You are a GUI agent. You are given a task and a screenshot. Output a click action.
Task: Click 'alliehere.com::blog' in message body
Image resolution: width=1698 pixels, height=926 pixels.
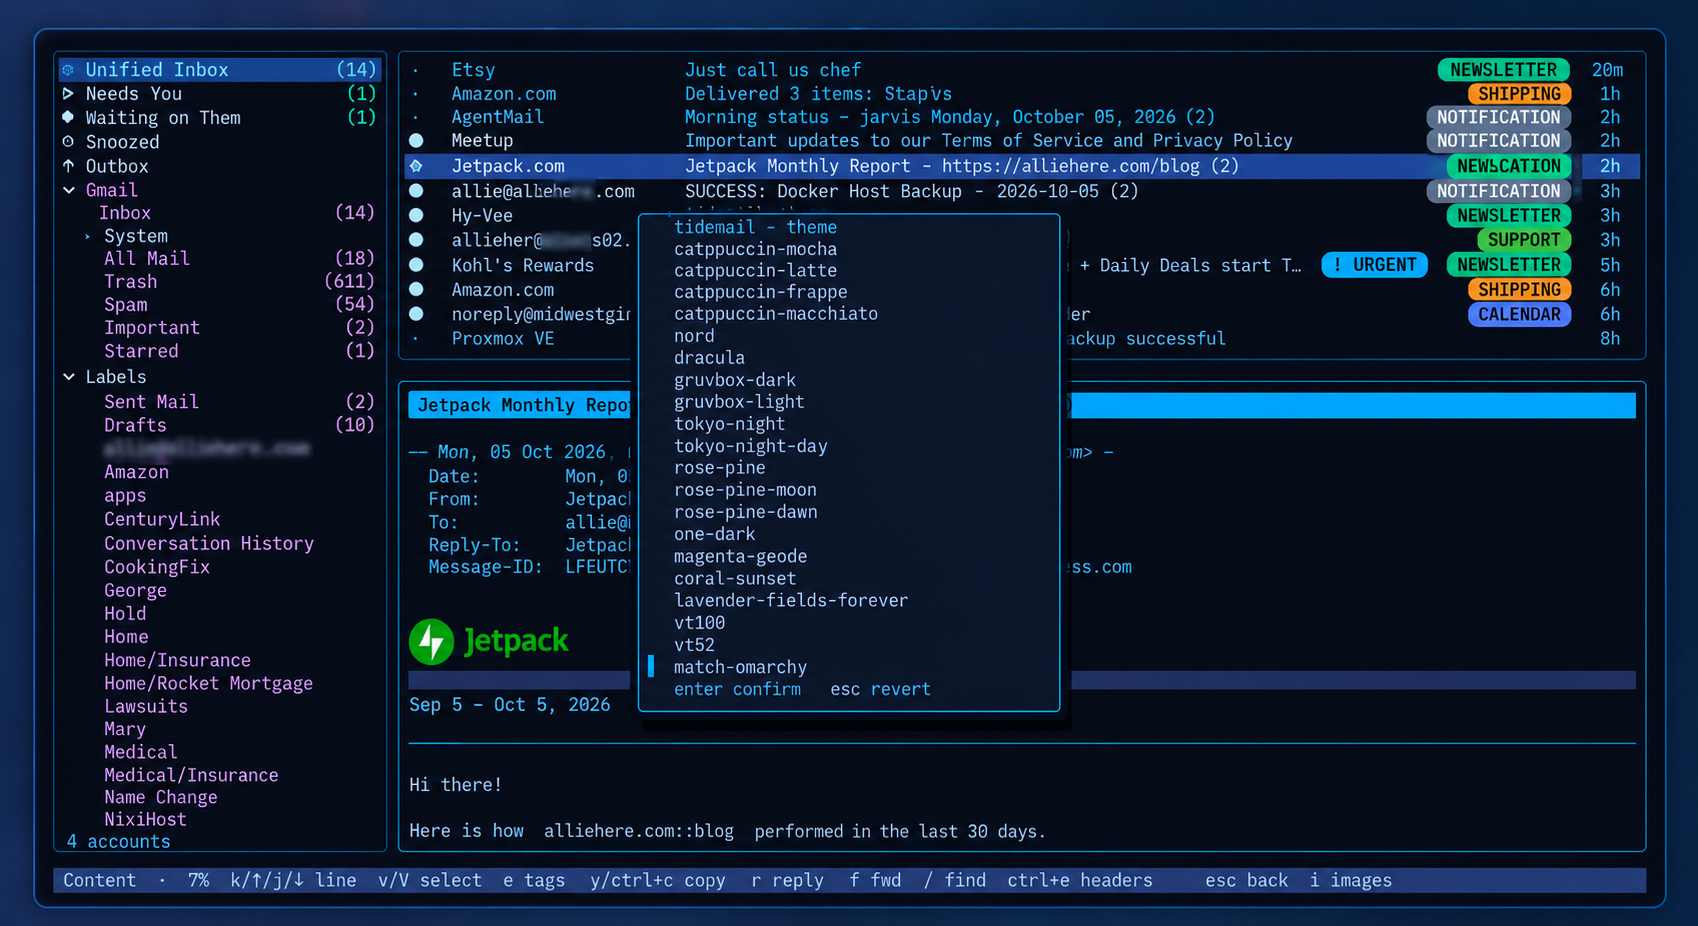[x=639, y=831]
